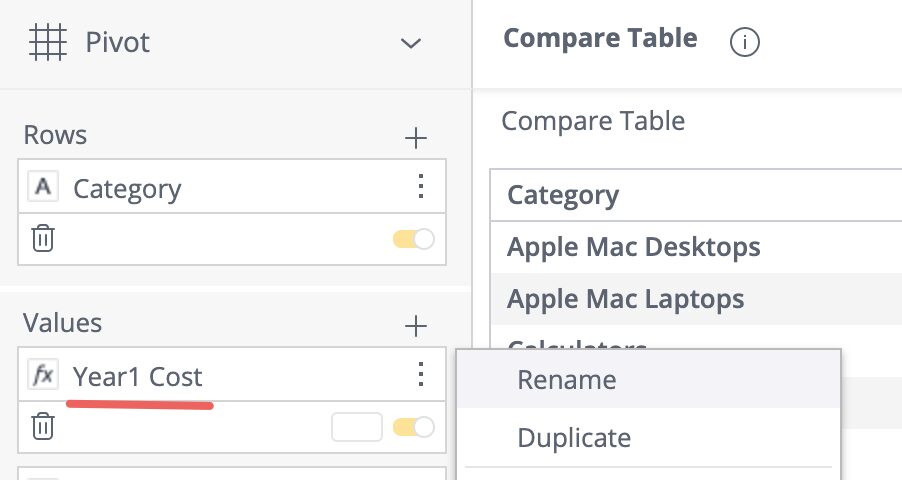Add a new field to Values
The height and width of the screenshot is (480, 902).
(415, 326)
